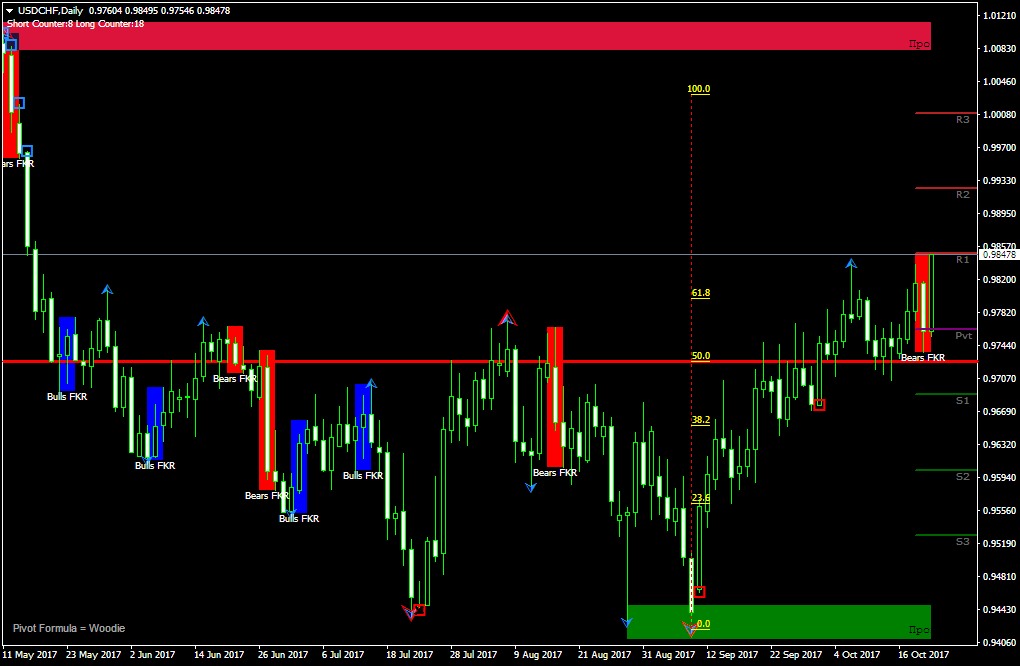This screenshot has width=1020, height=666.
Task: Click the 9 Aug 2017 date label
Action: tap(537, 654)
